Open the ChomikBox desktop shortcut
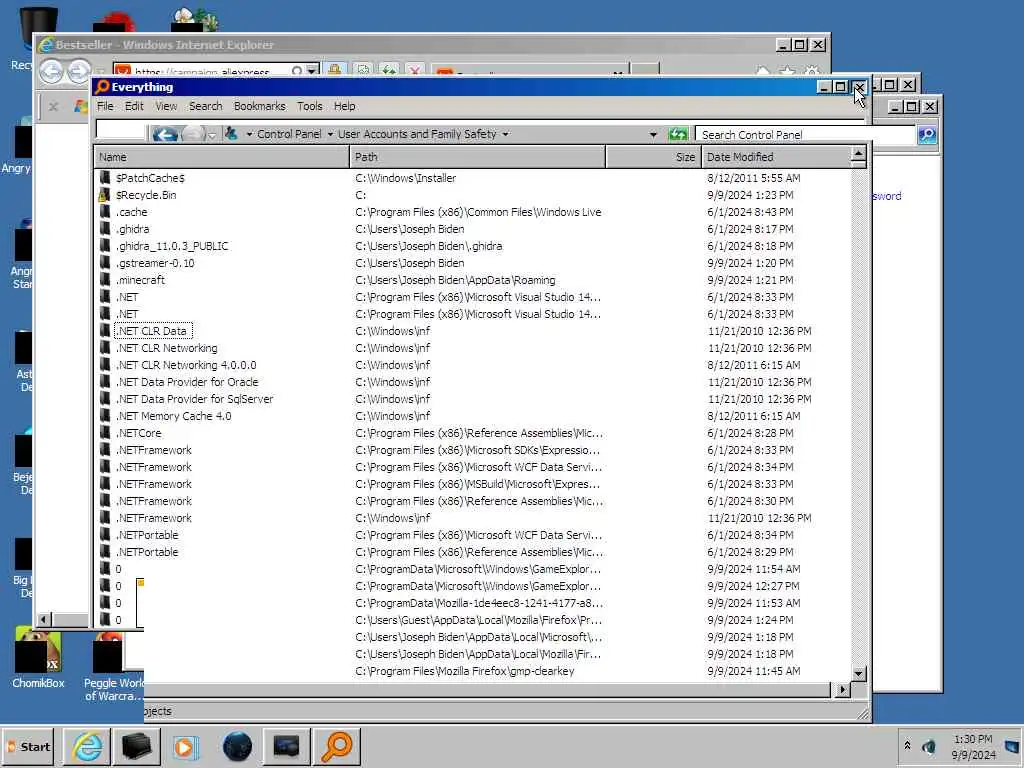The width and height of the screenshot is (1024, 768). (39, 658)
